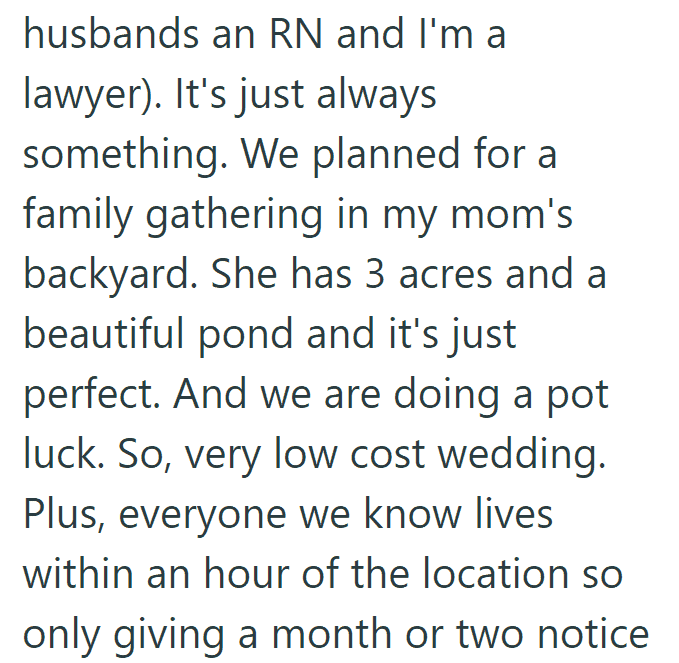This screenshot has height=663, width=679.
Task: Click the word 'perfect' at line start
Action: pyautogui.click(x=91, y=395)
